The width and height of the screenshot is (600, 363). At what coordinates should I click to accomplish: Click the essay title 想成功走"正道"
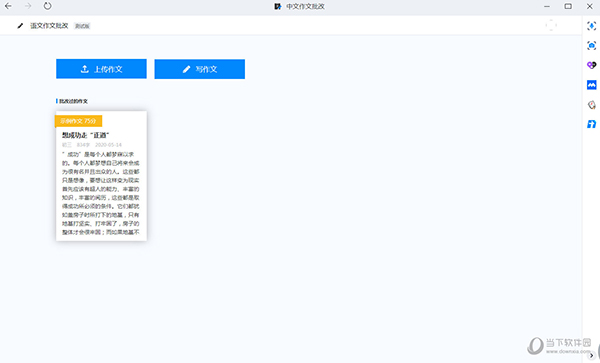coord(86,135)
